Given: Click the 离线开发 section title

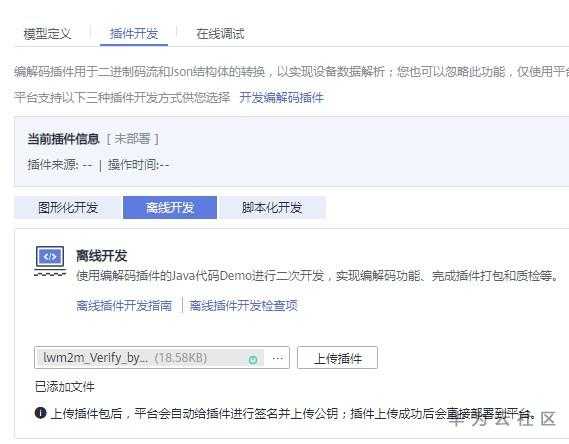Looking at the screenshot, I should pyautogui.click(x=102, y=256).
